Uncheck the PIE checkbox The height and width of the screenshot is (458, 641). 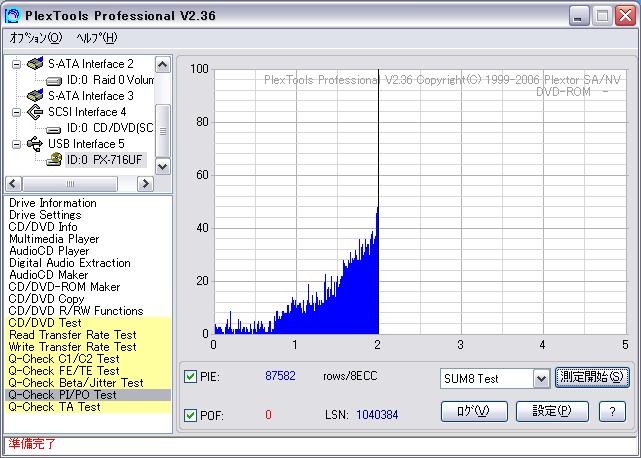click(x=191, y=377)
